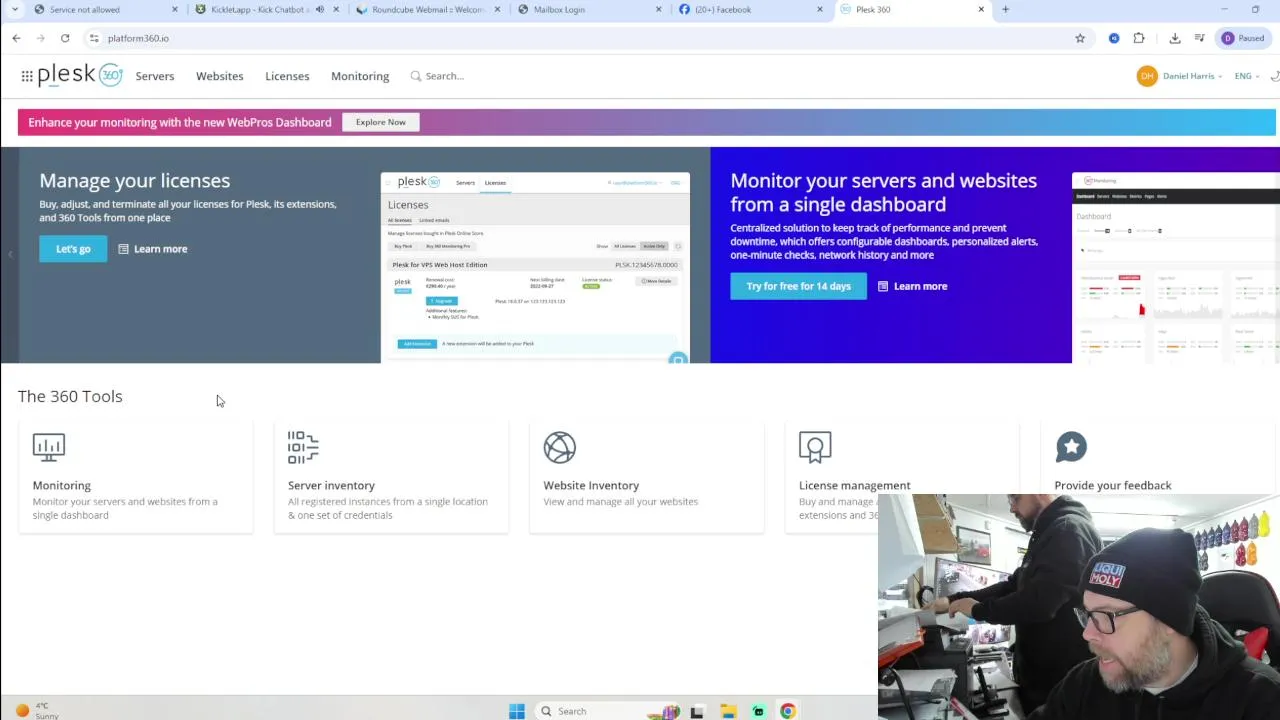This screenshot has height=720, width=1280.
Task: Click the Provide your feedback star icon
Action: [1071, 447]
